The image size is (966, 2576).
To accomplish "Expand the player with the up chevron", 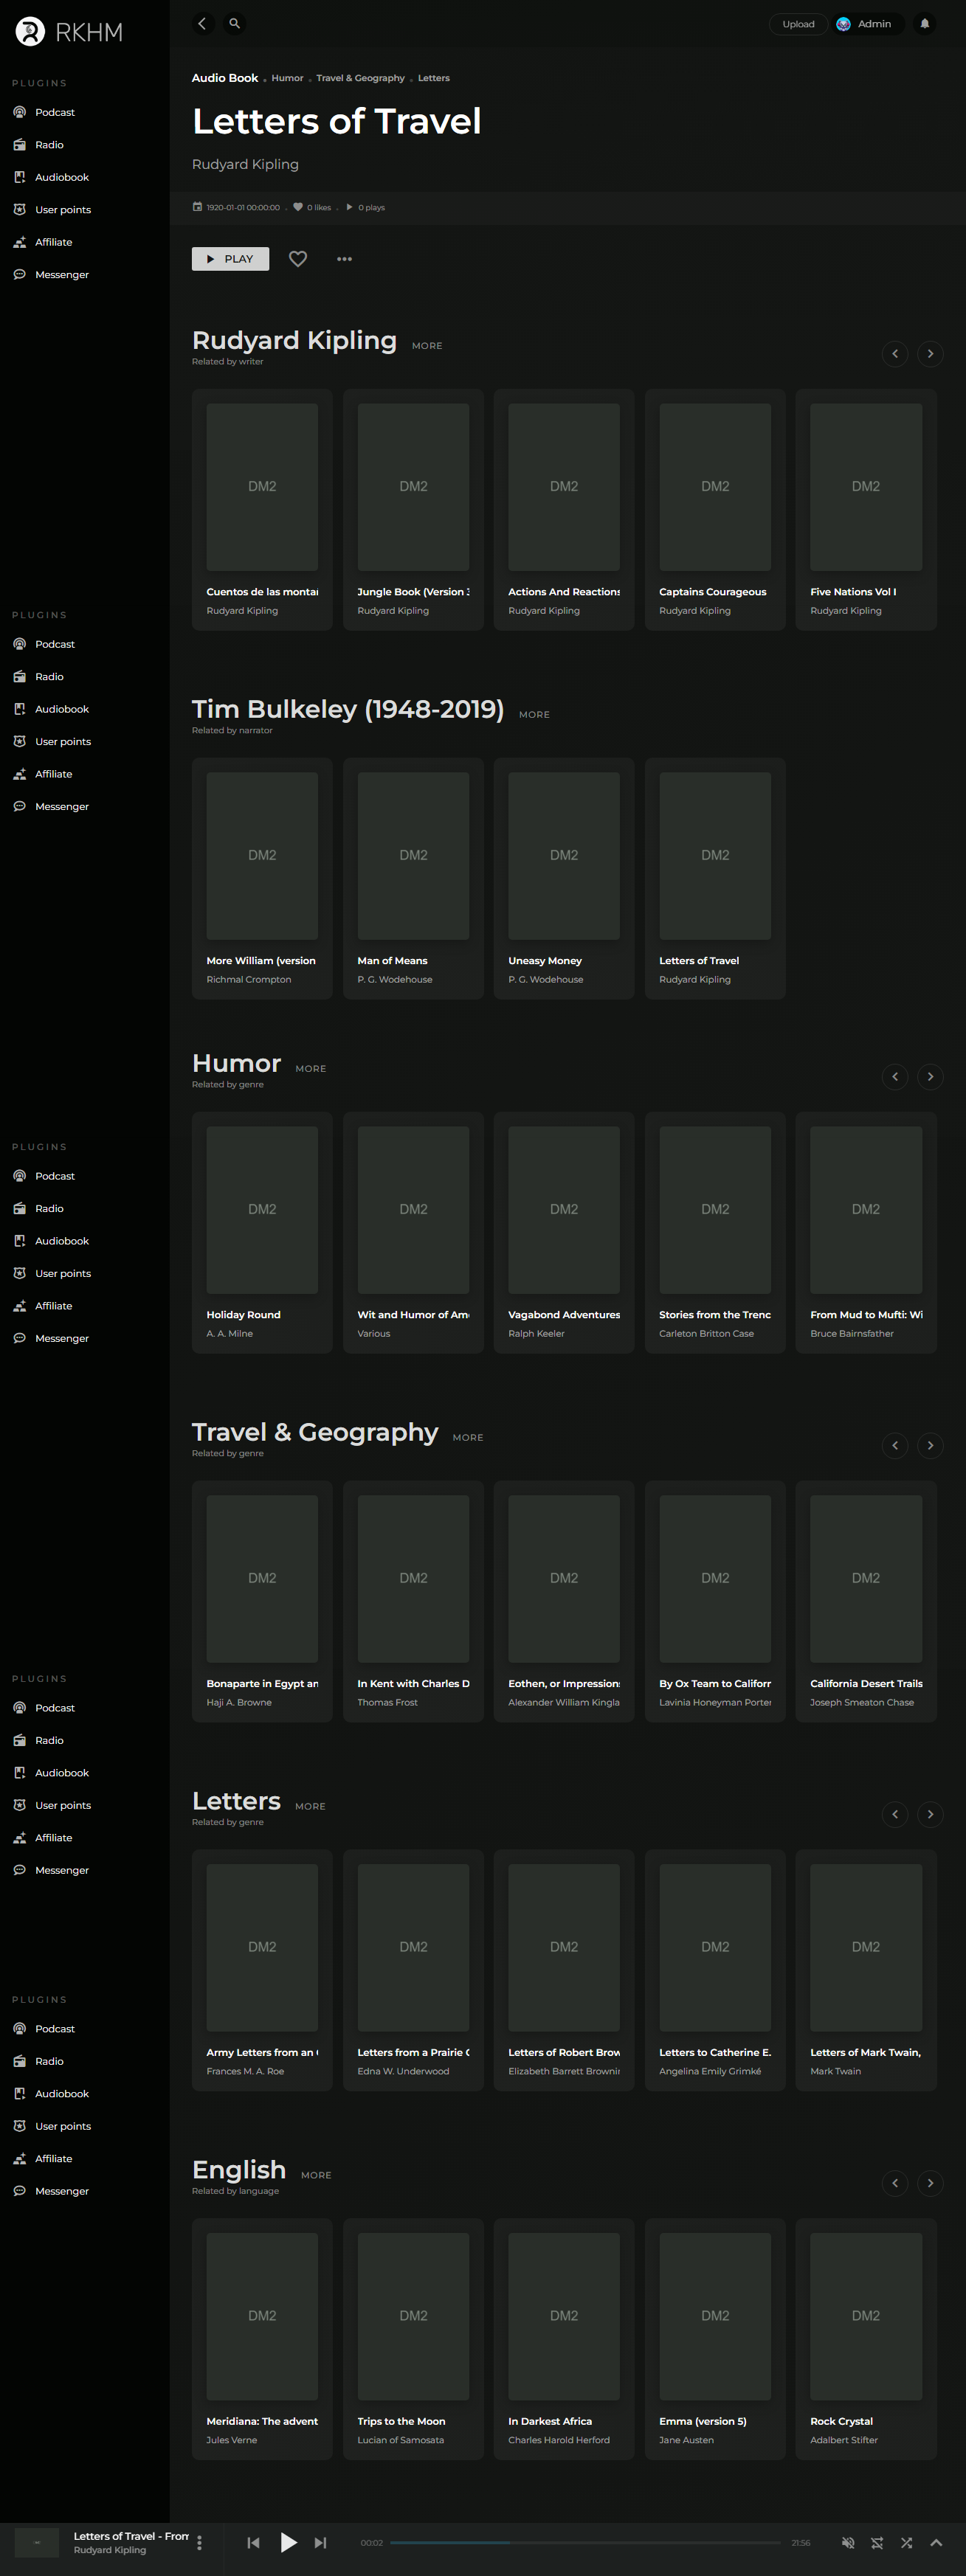I will pos(936,2543).
